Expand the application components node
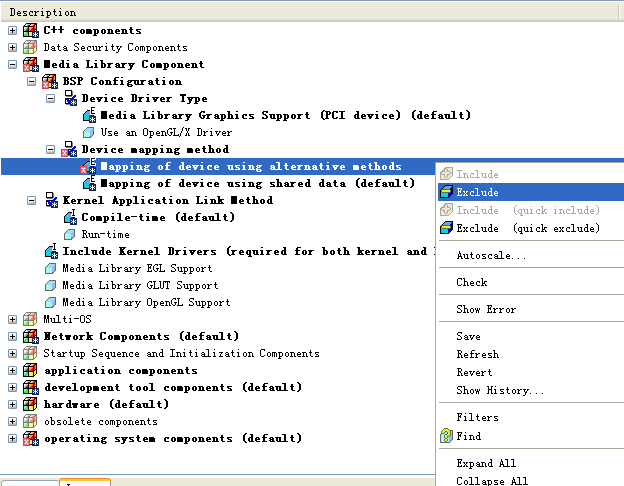The width and height of the screenshot is (624, 486). [x=12, y=371]
